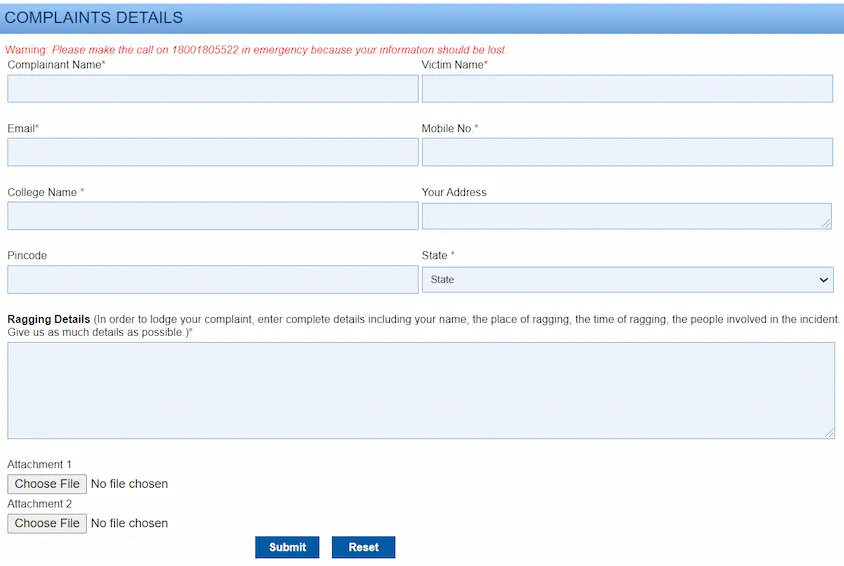Click the Mobile No. label

pos(446,129)
